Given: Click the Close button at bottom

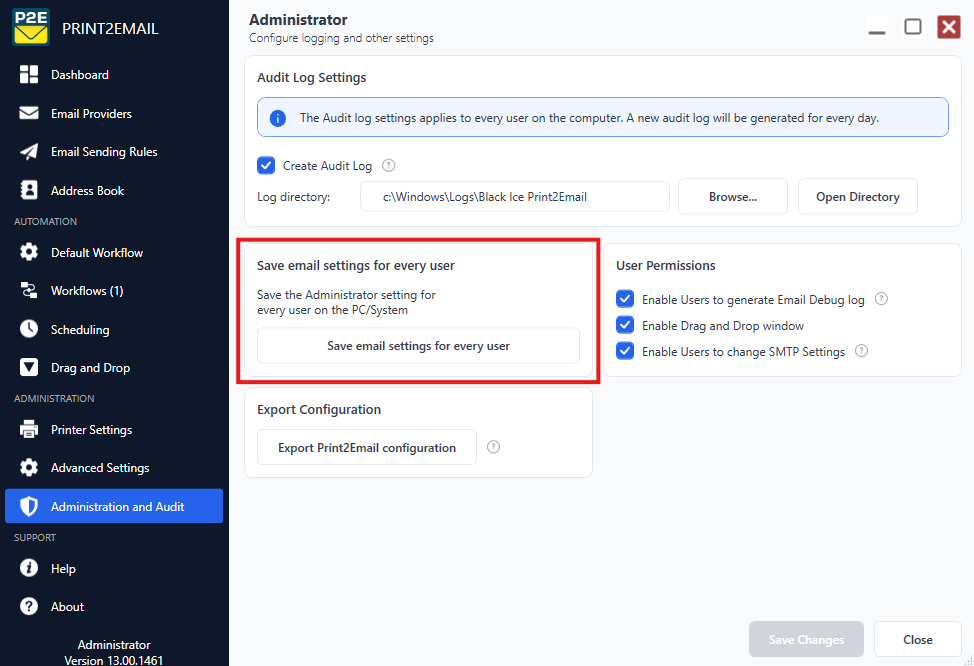Looking at the screenshot, I should pos(917,639).
